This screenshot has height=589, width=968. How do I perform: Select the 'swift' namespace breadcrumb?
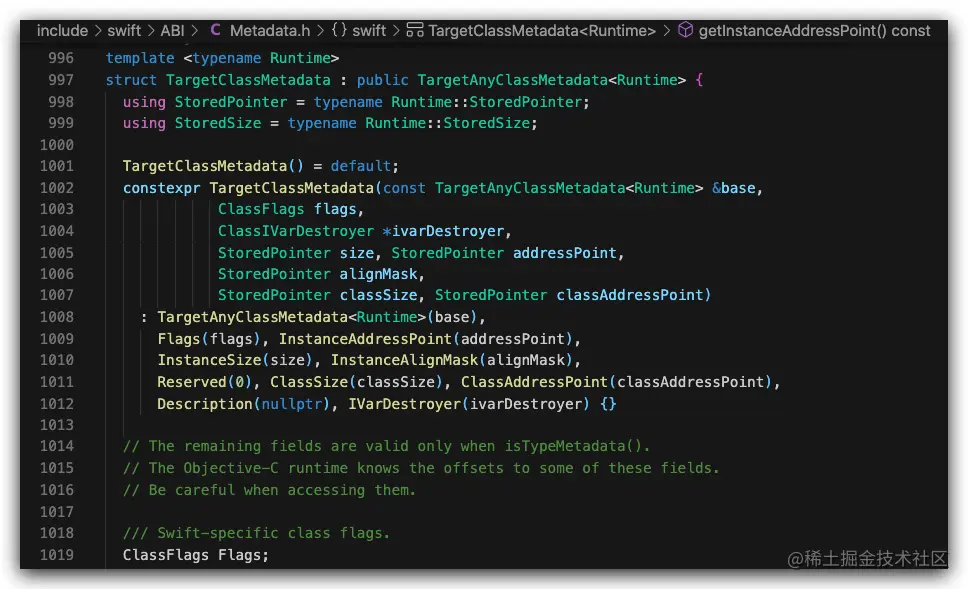click(x=369, y=30)
